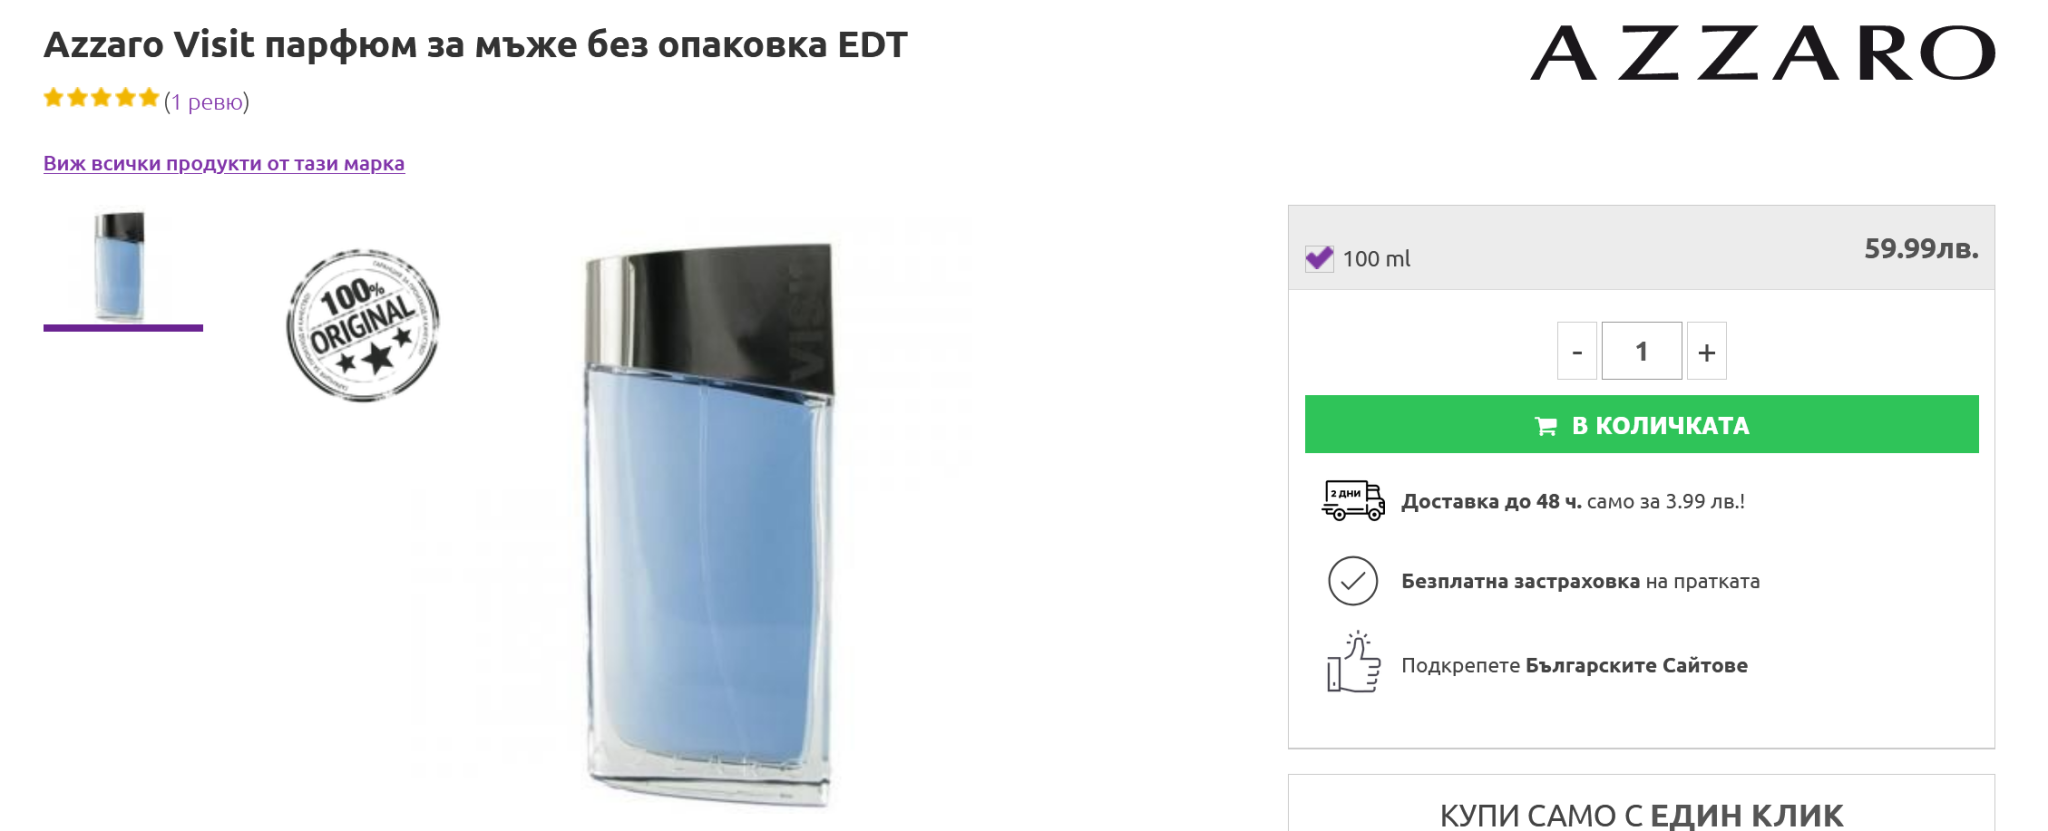2048x831 pixels.
Task: Click the product title Azzaro Visit heading
Action: 475,45
